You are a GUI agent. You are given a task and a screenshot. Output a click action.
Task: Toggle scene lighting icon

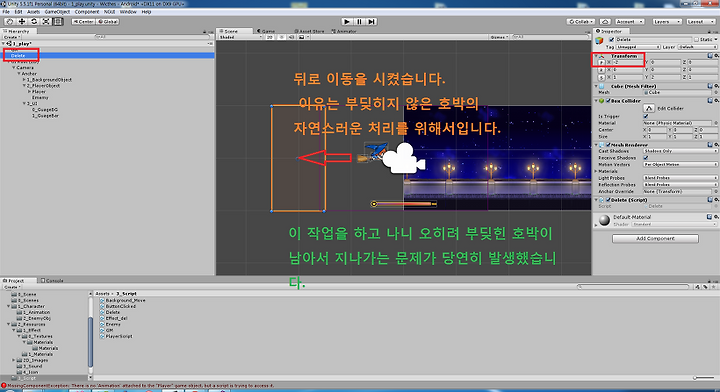[281, 37]
